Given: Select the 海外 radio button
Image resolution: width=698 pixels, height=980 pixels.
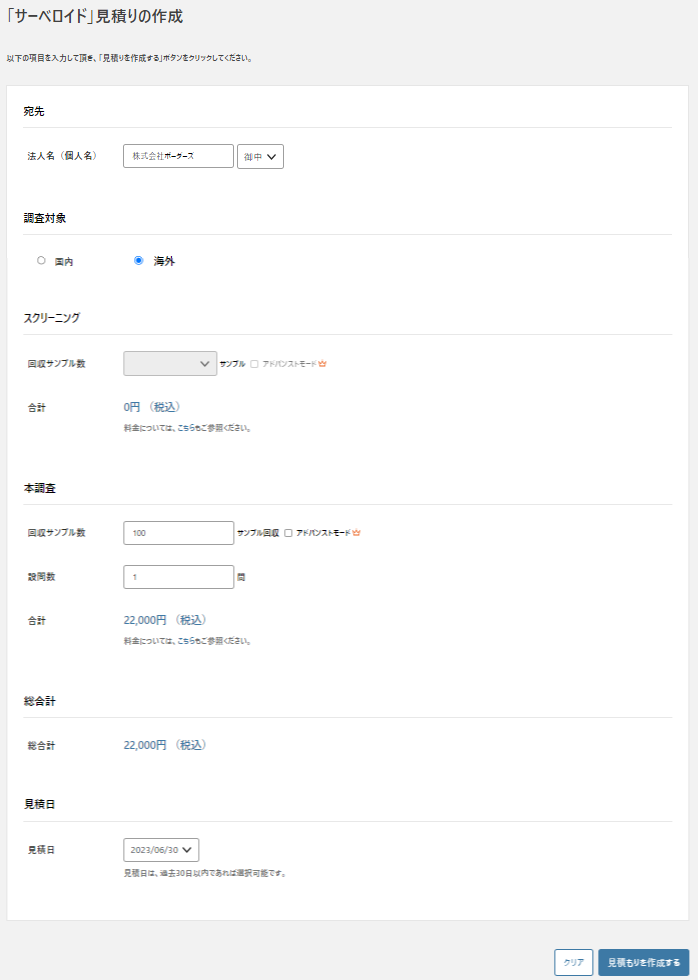Looking at the screenshot, I should tap(139, 261).
